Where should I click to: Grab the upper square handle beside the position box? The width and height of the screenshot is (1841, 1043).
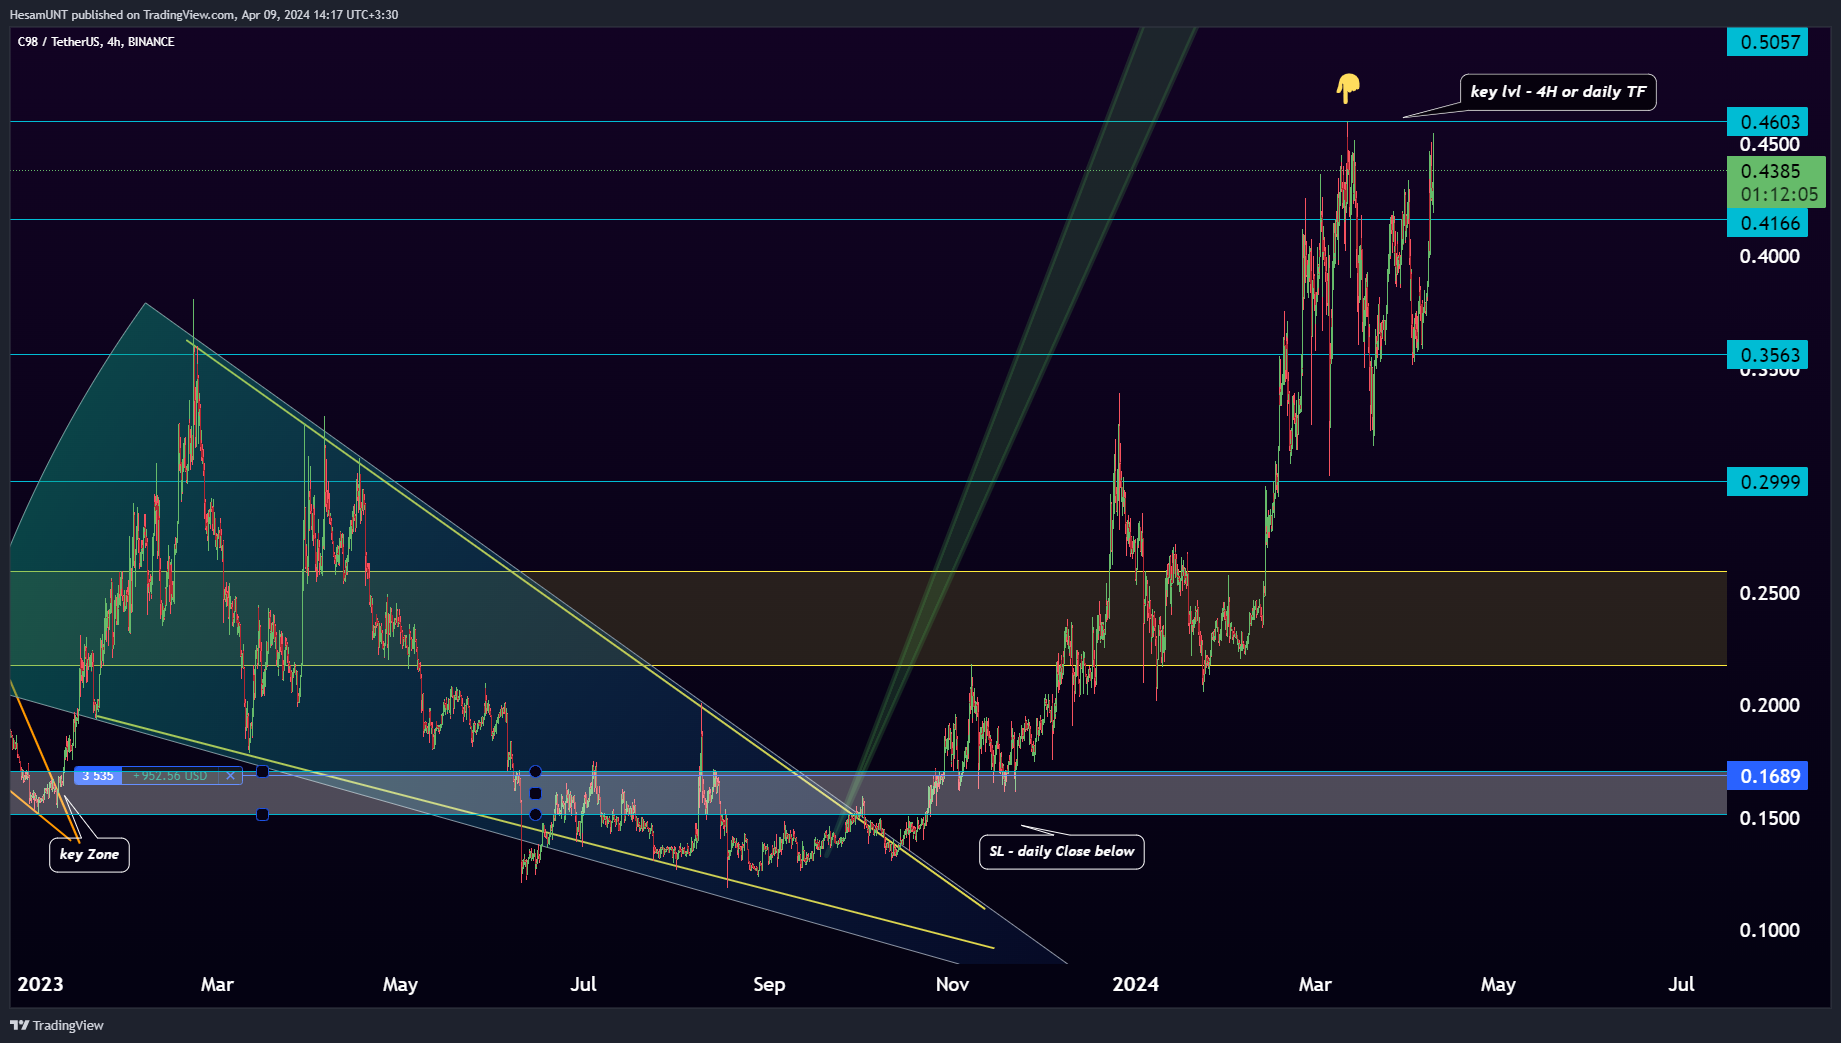coord(263,772)
